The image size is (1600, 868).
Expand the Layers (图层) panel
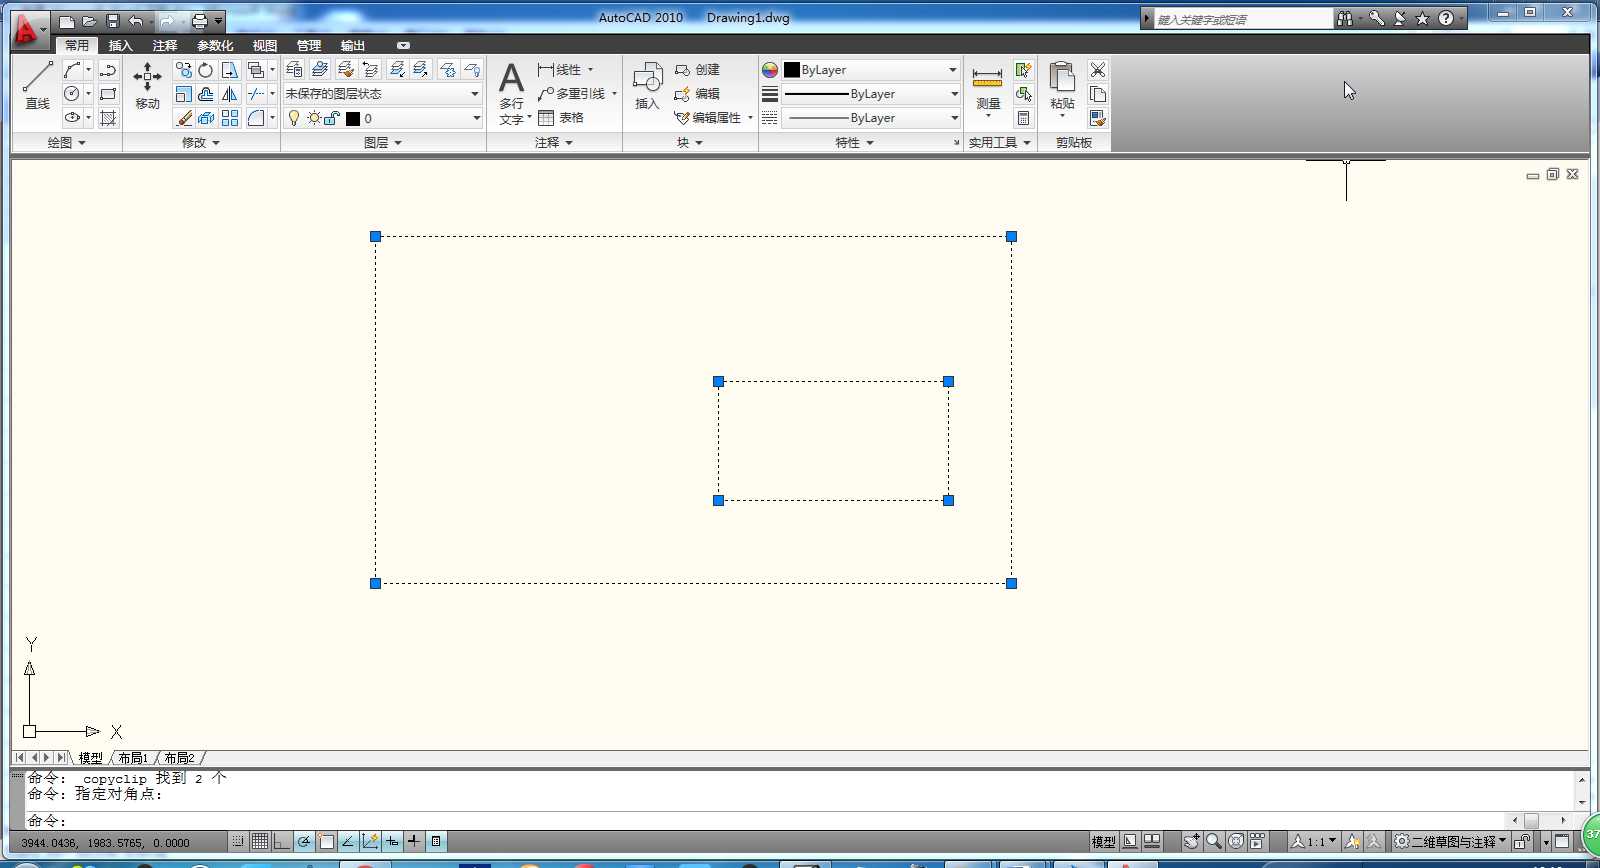tap(383, 143)
